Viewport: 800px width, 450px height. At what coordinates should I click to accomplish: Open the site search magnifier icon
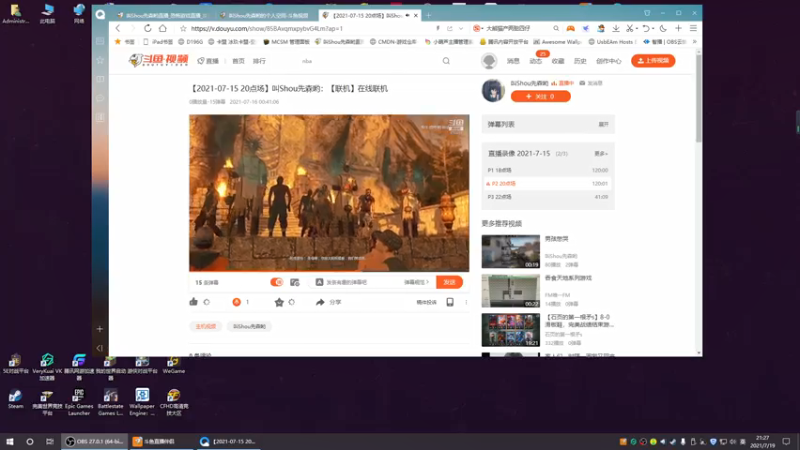[446, 61]
